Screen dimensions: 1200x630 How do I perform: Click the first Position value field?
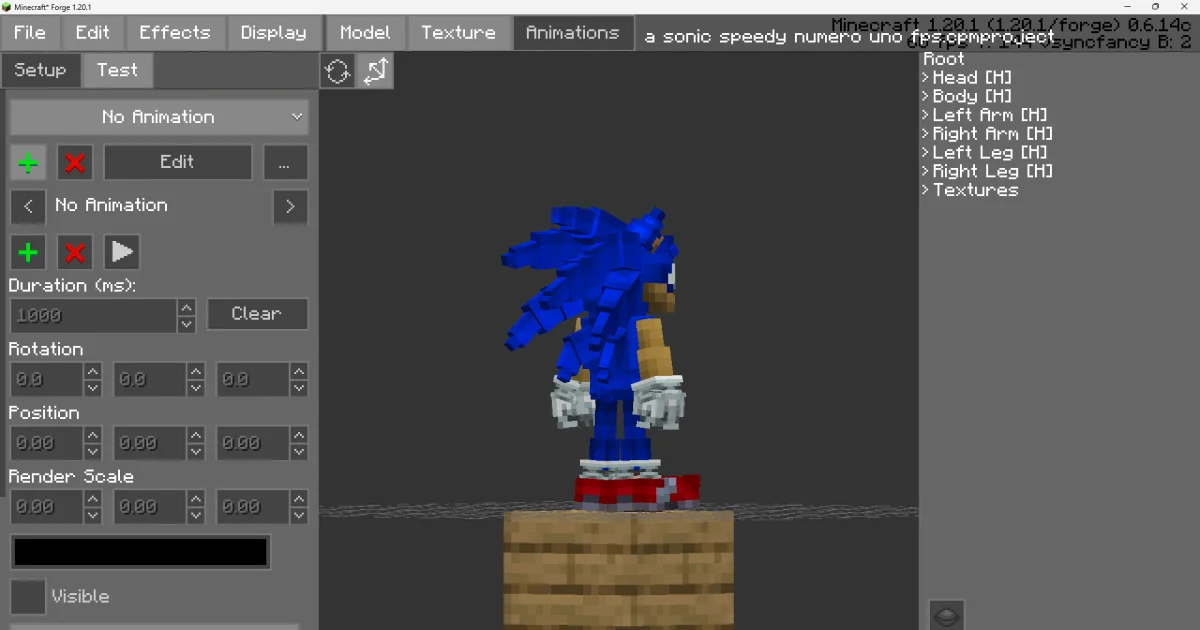click(46, 443)
